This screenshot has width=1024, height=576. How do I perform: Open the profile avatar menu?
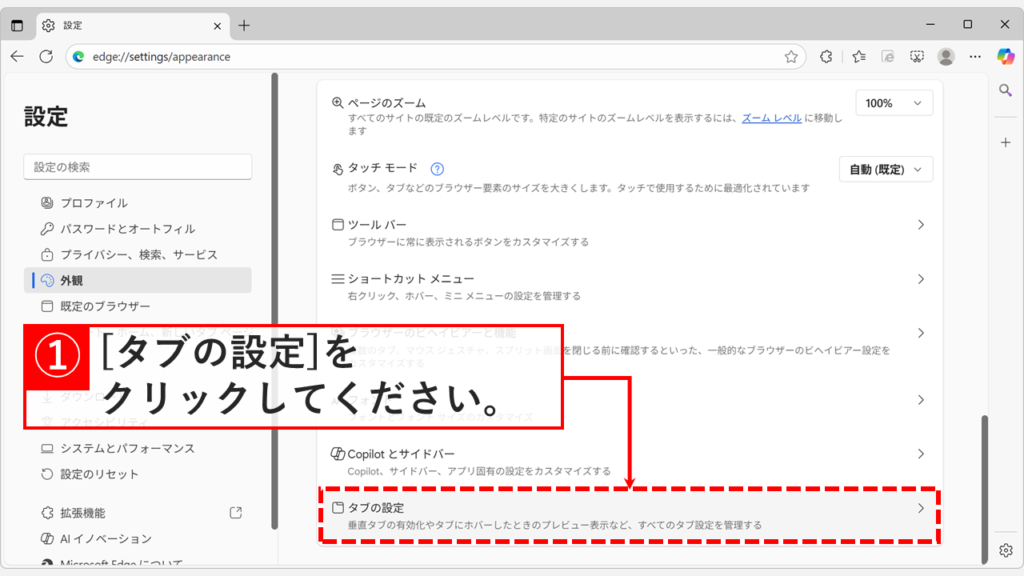946,57
